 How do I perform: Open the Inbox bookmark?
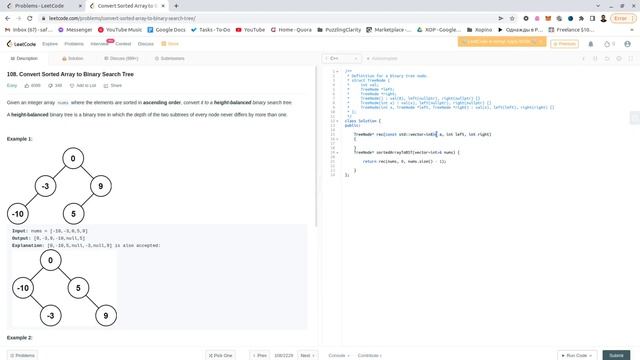(29, 30)
